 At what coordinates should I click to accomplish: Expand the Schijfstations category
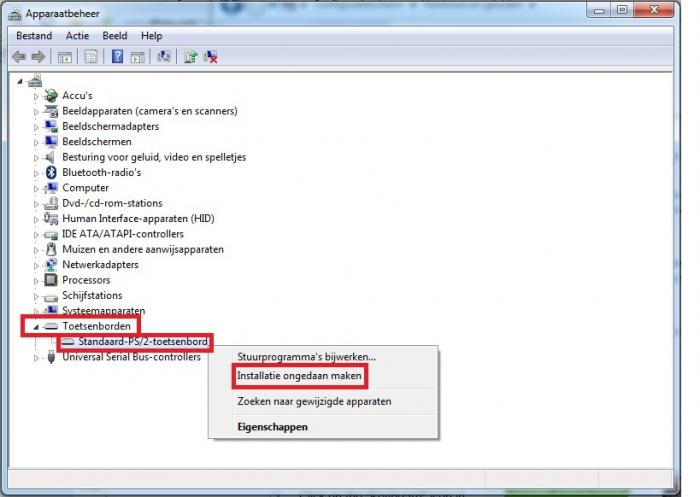pyautogui.click(x=36, y=296)
